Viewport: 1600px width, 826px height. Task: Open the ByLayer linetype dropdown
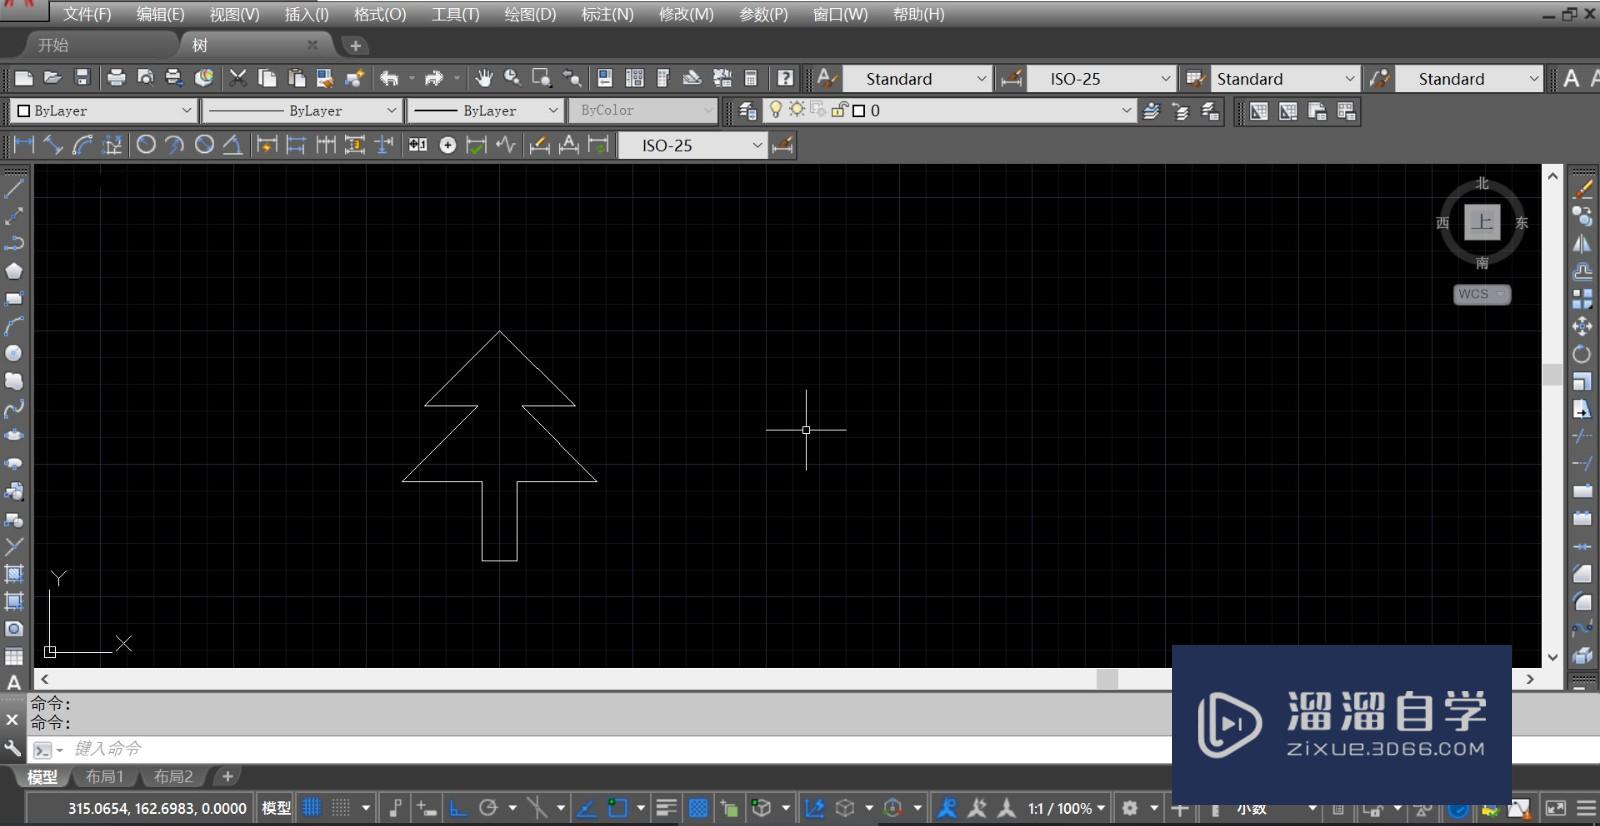pos(302,110)
